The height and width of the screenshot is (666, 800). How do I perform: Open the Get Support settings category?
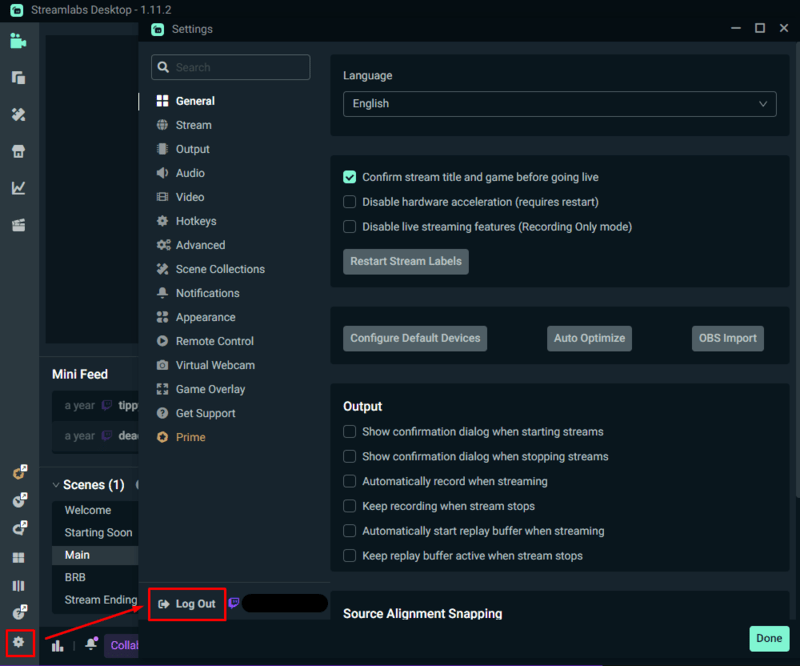click(x=196, y=413)
